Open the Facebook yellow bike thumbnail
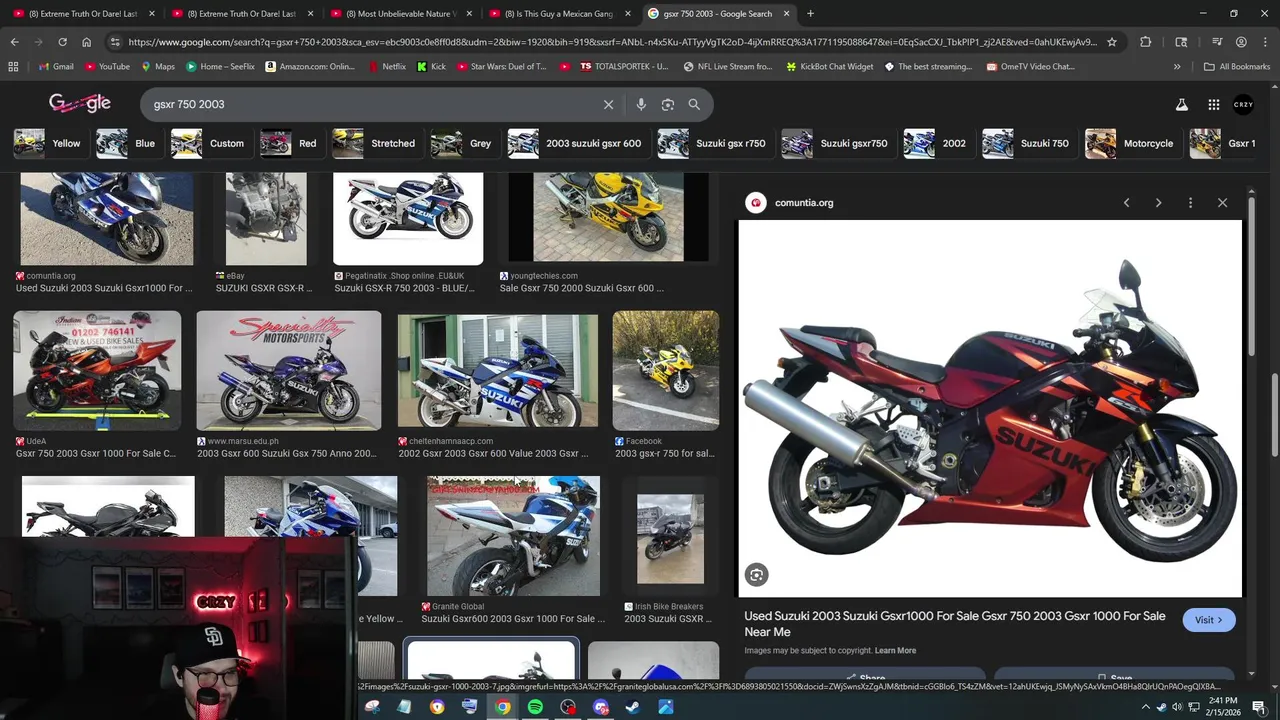Viewport: 1280px width, 720px height. [666, 370]
